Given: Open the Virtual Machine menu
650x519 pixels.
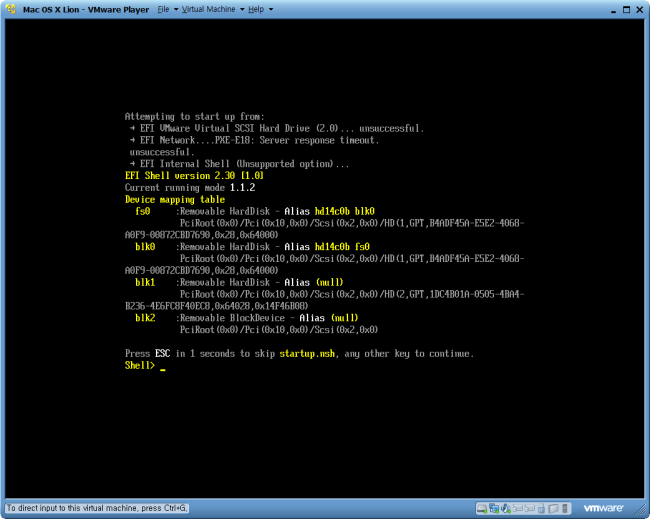Looking at the screenshot, I should coord(209,9).
